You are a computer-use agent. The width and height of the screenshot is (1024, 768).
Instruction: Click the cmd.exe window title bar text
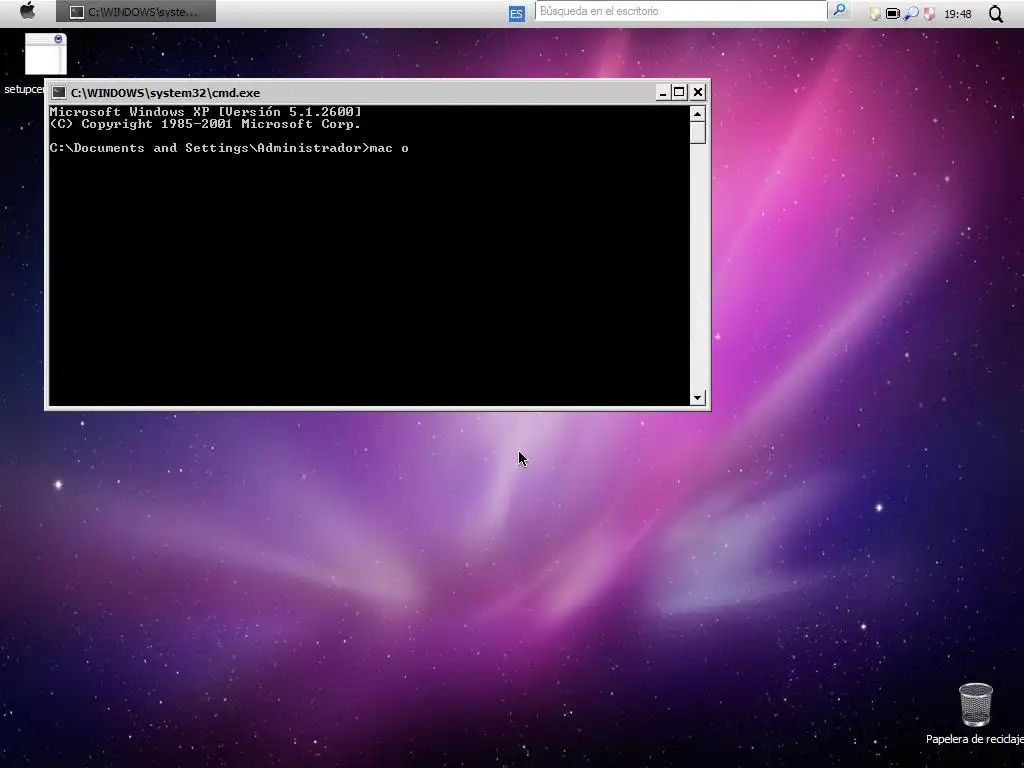click(x=165, y=93)
